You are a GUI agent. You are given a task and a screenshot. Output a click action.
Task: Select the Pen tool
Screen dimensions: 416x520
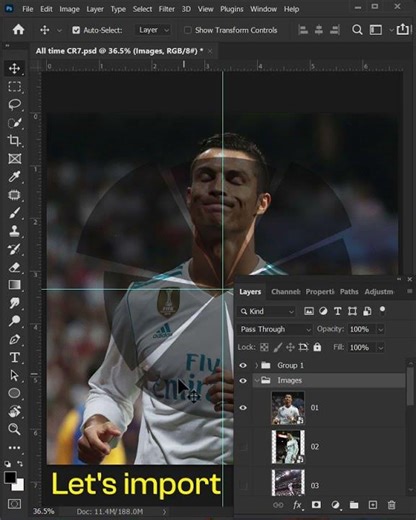click(14, 339)
